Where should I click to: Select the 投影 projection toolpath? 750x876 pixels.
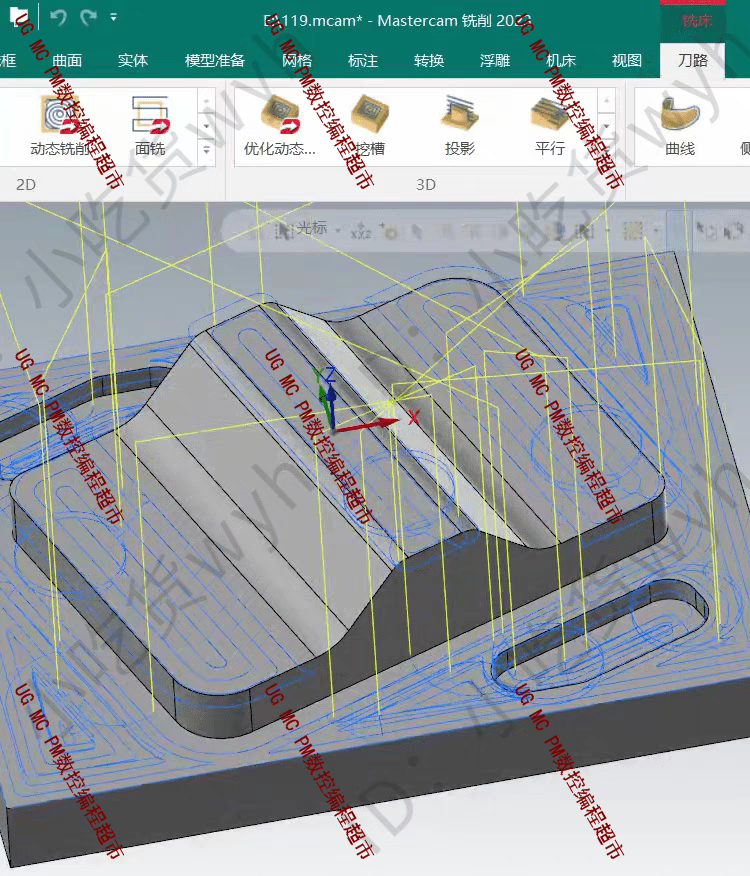460,125
